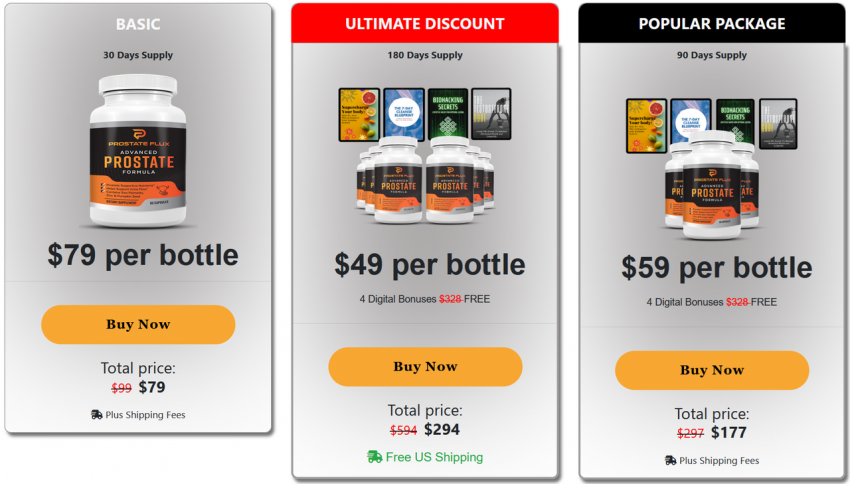Click the Testosterone Code ebook in Ultimate Discount

(x=491, y=112)
